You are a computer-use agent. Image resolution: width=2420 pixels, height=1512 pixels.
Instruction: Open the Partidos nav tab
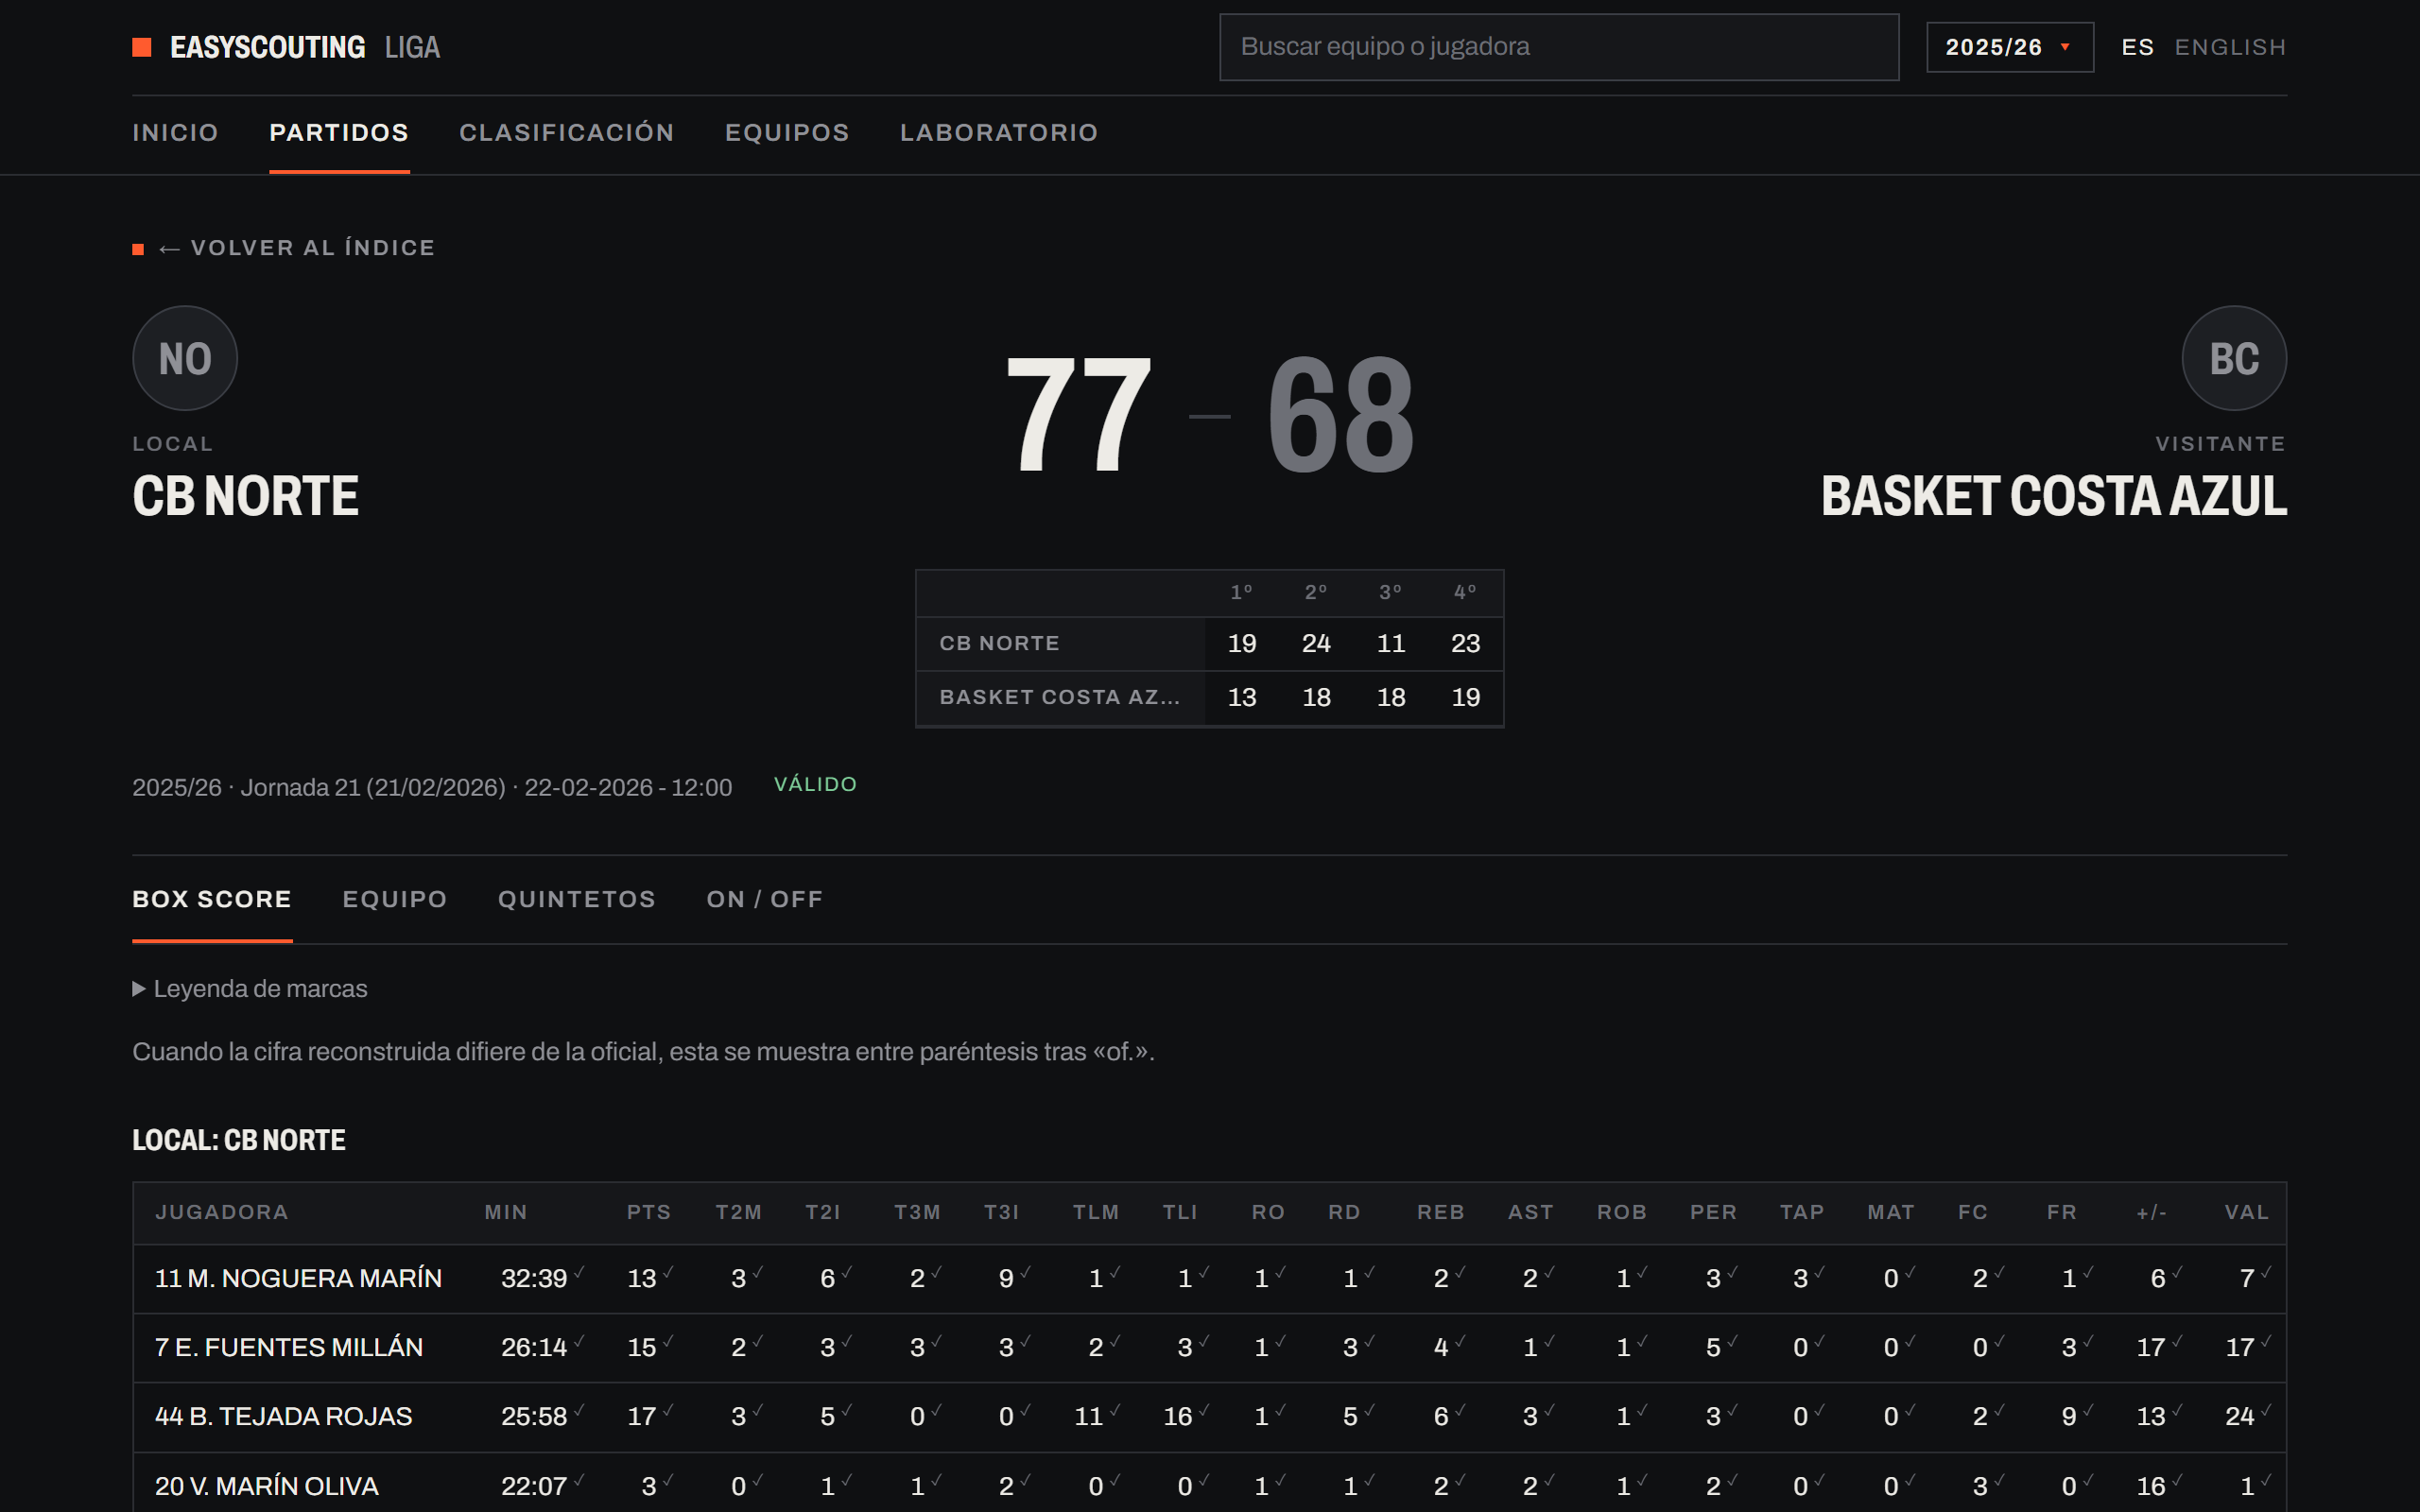pyautogui.click(x=339, y=133)
